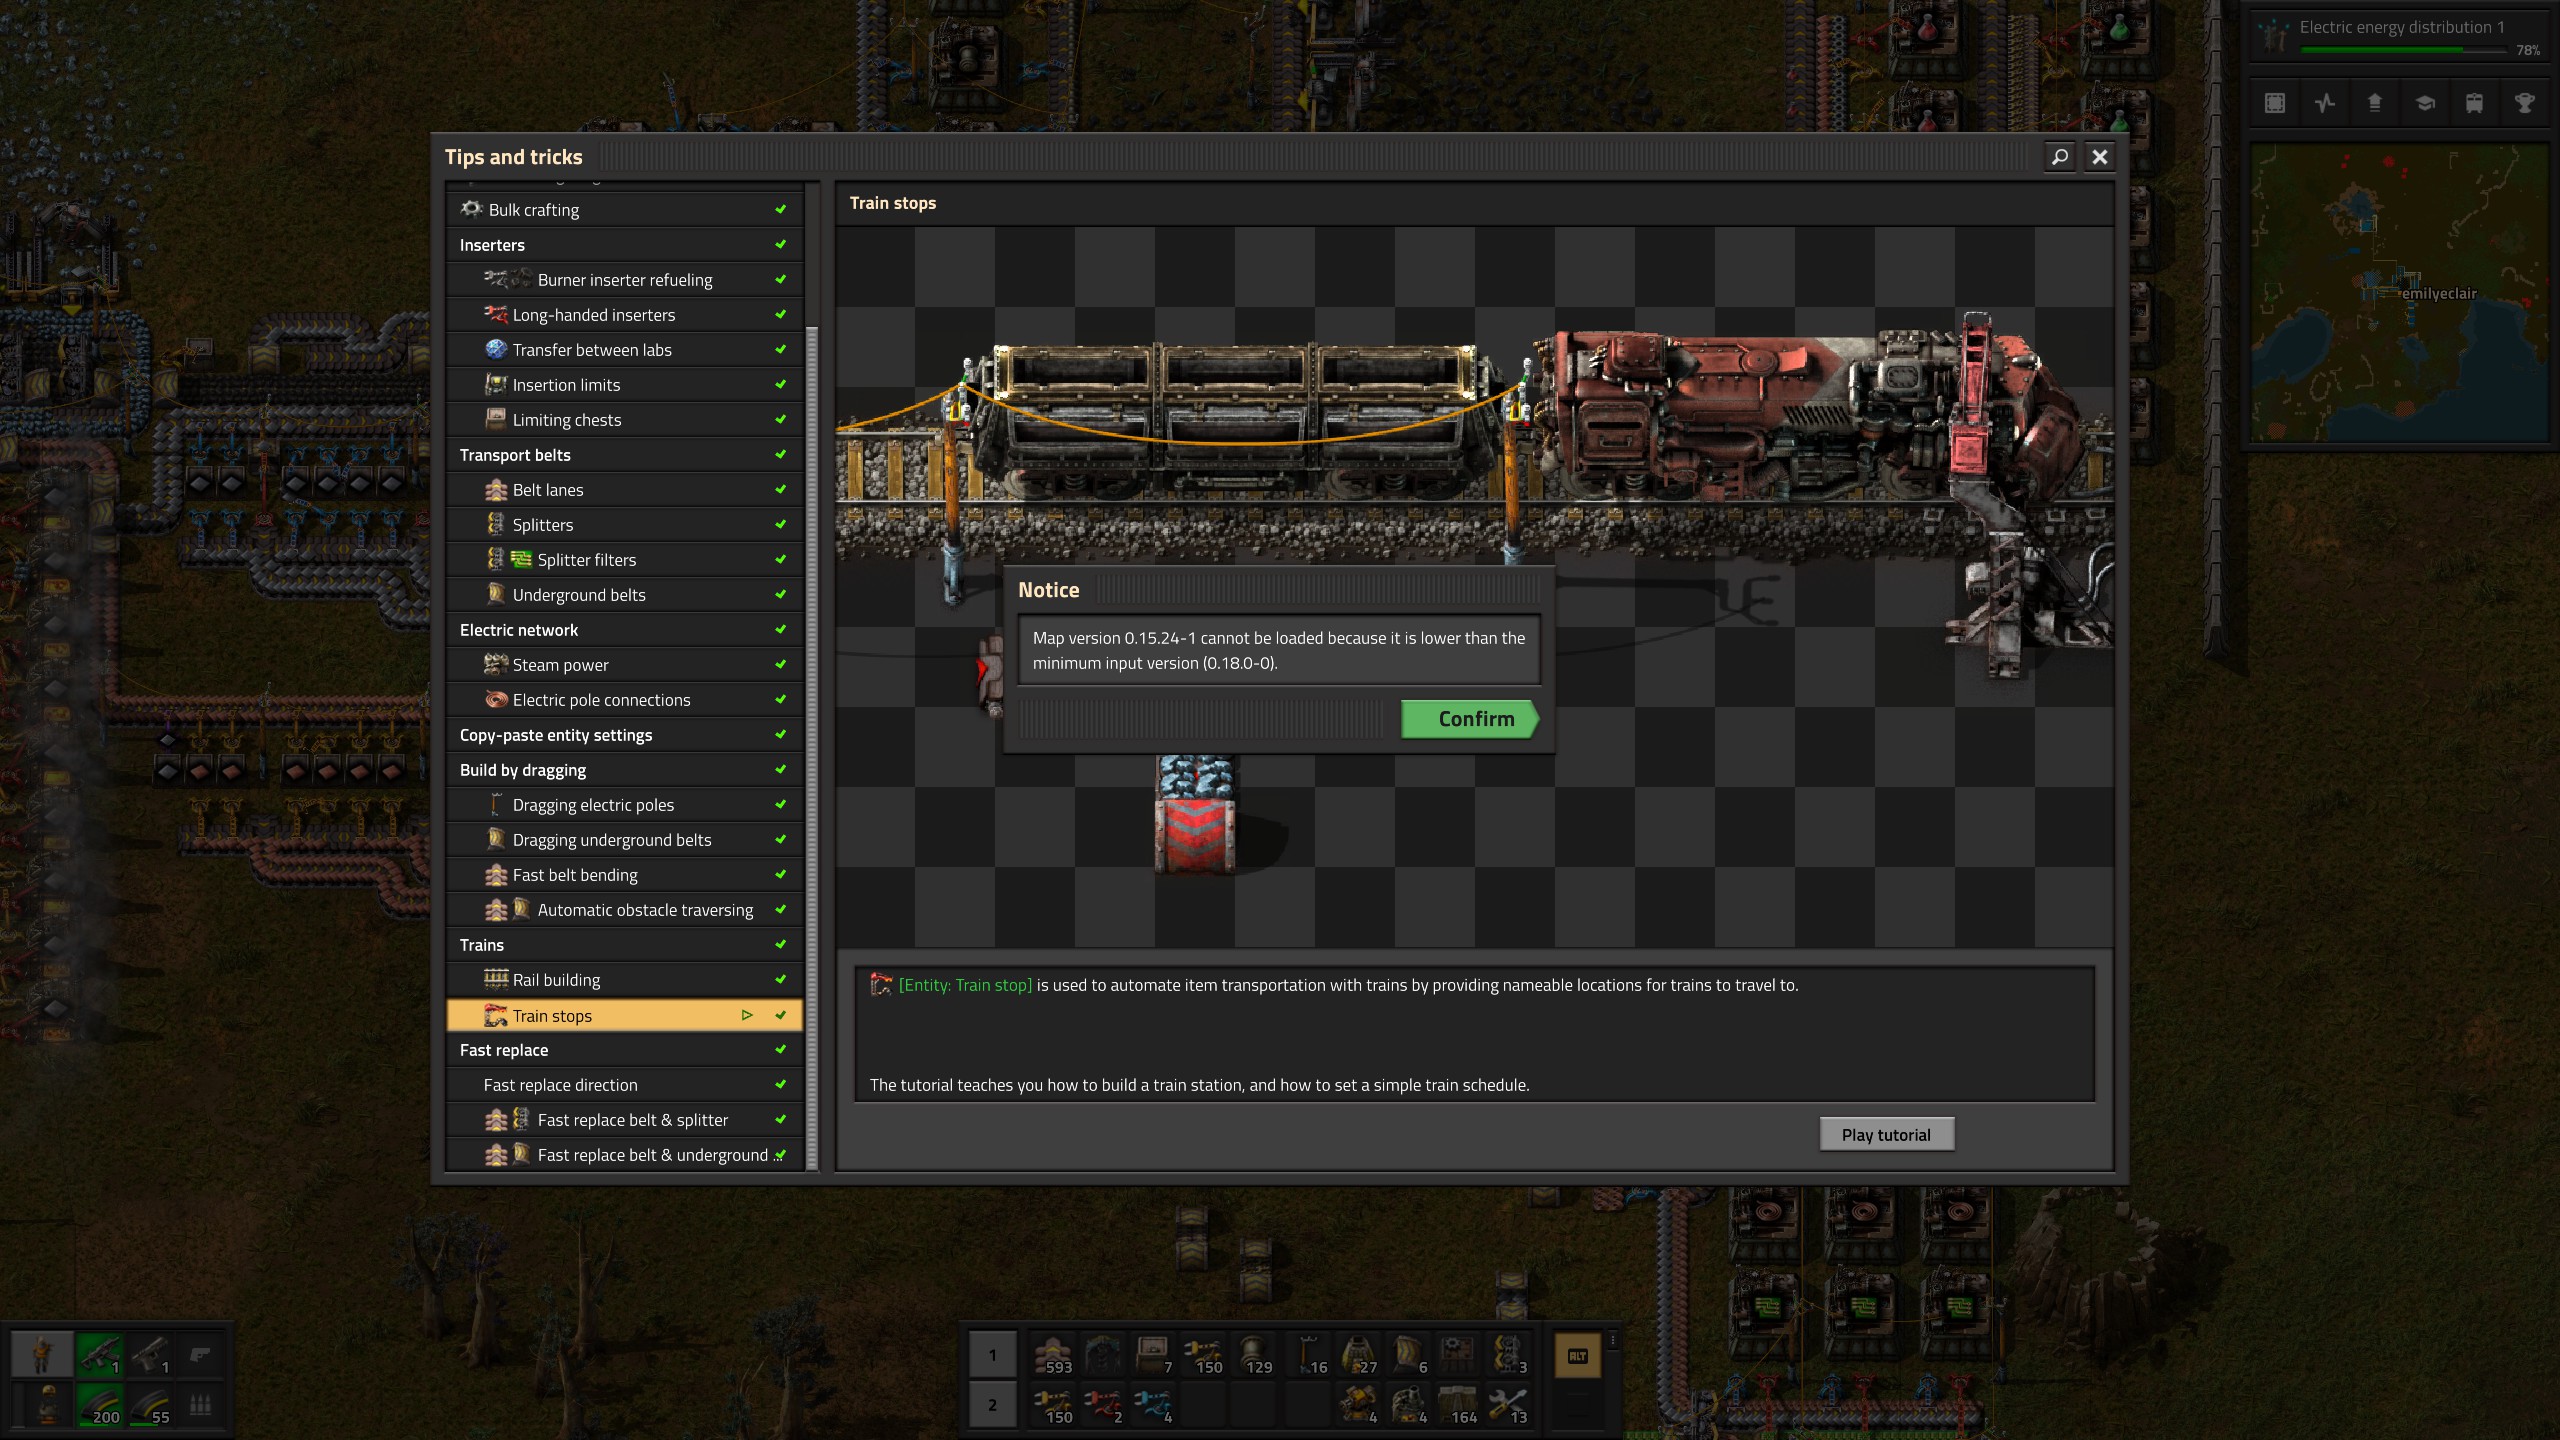Open the Belt lanes tip

624,490
